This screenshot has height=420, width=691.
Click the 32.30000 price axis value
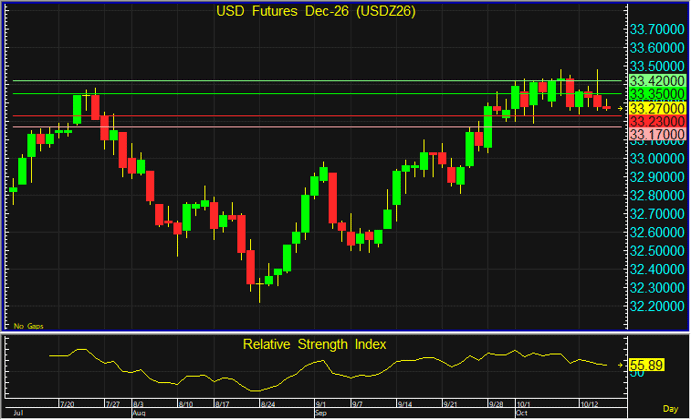coord(657,288)
